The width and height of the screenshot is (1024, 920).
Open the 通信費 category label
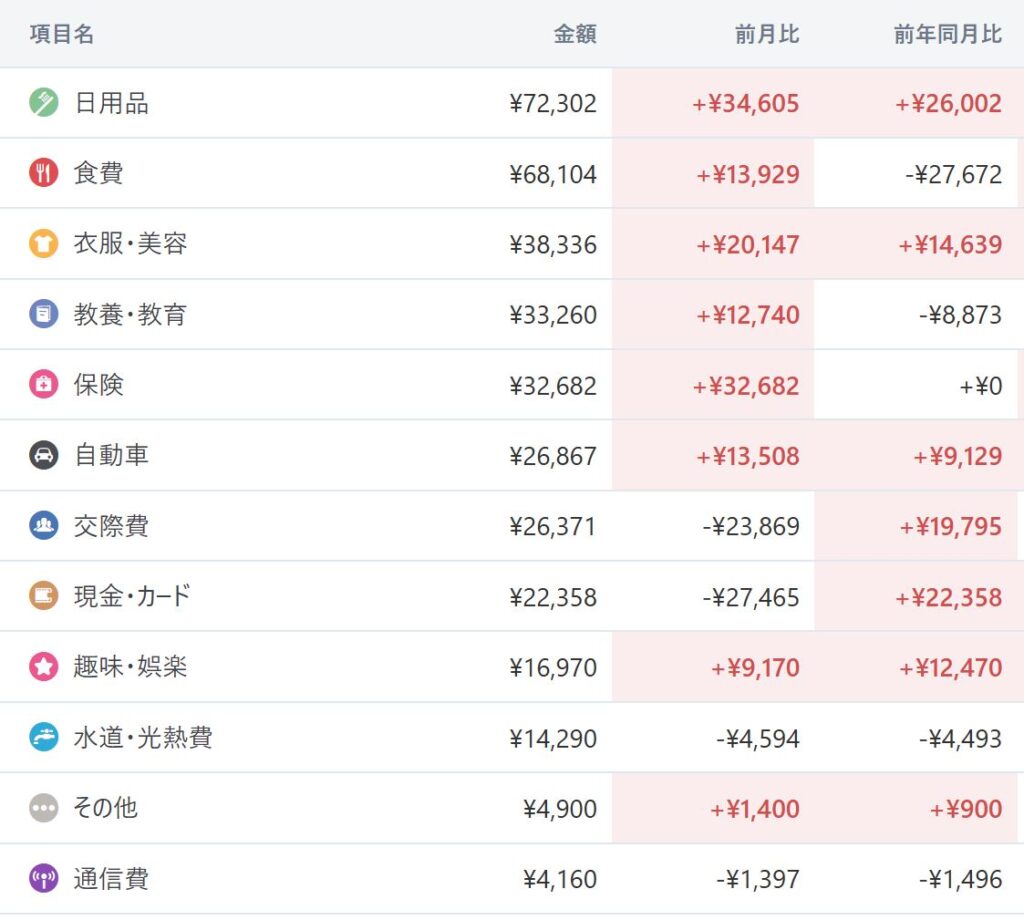click(x=111, y=879)
